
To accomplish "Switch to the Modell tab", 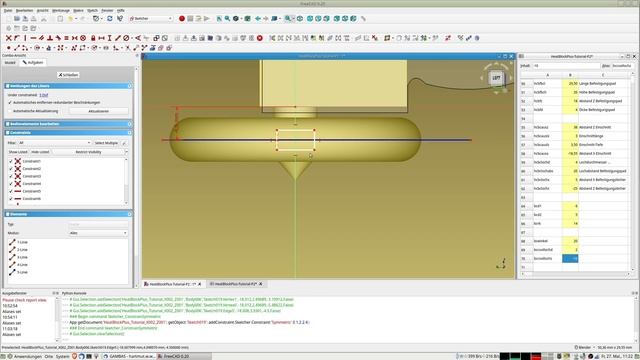I will pyautogui.click(x=10, y=62).
